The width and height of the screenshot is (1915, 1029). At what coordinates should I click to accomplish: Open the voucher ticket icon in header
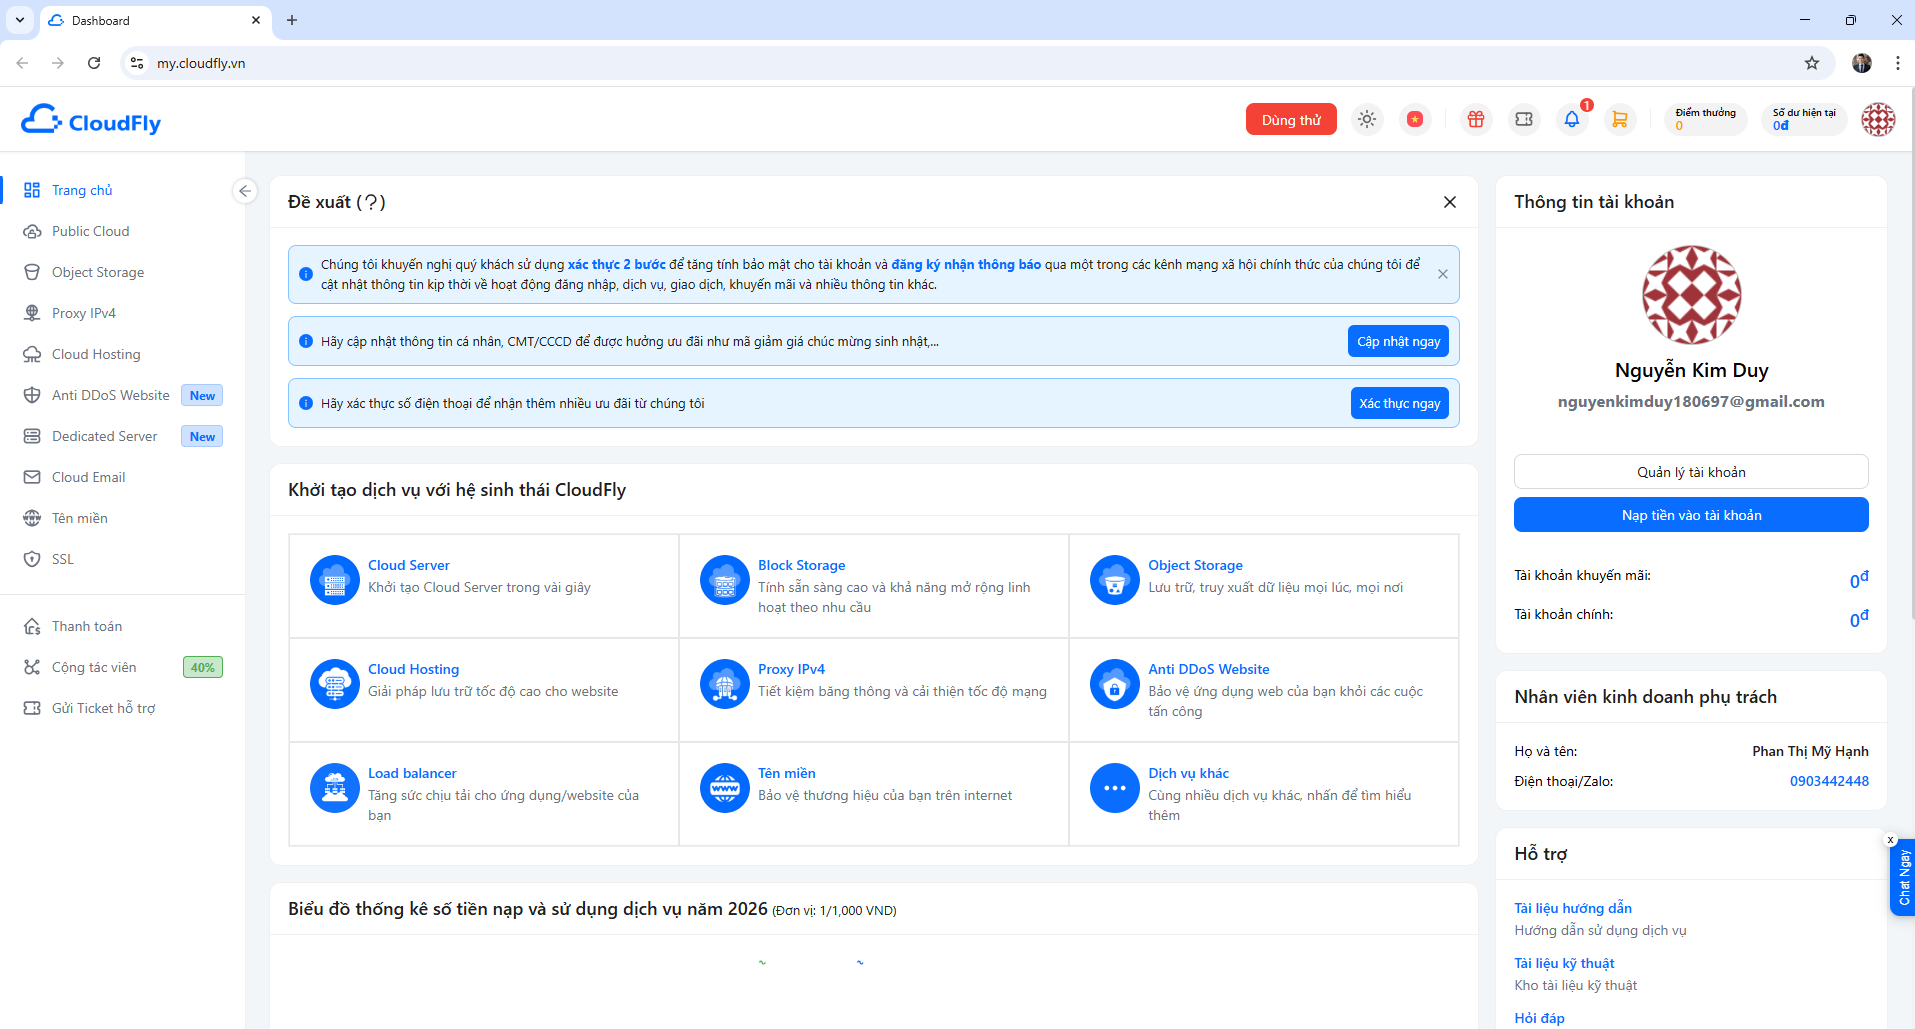[x=1524, y=119]
